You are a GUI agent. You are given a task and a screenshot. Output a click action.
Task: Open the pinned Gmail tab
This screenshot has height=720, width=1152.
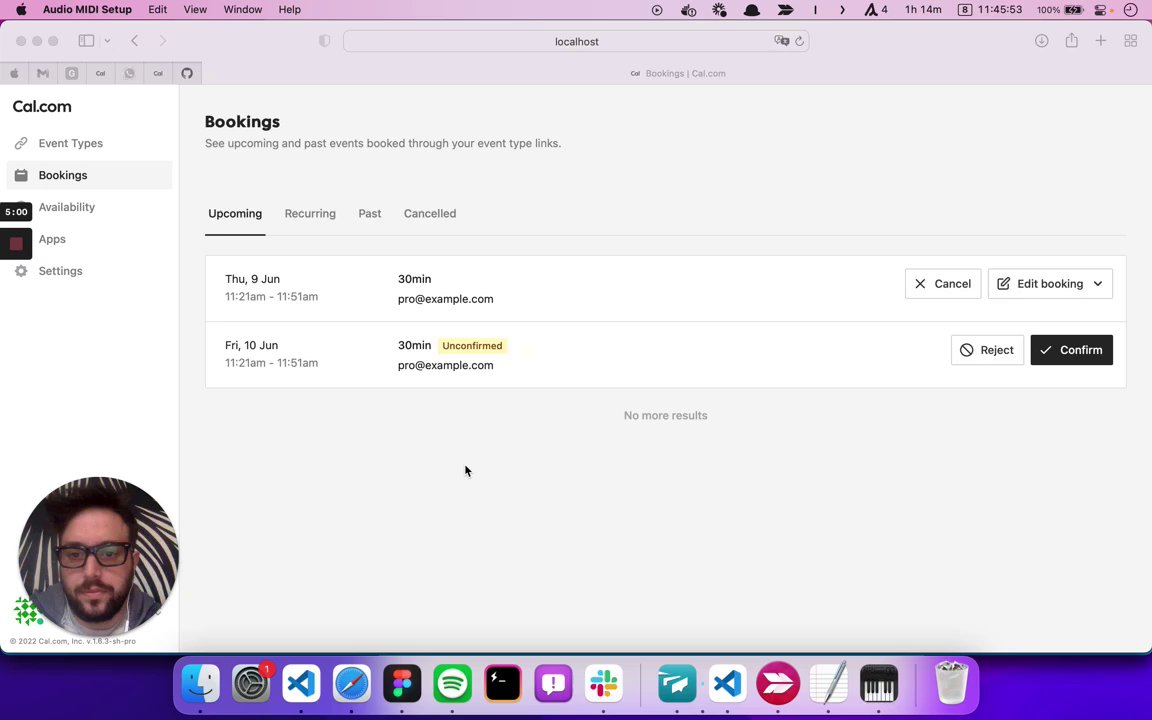[x=43, y=73]
